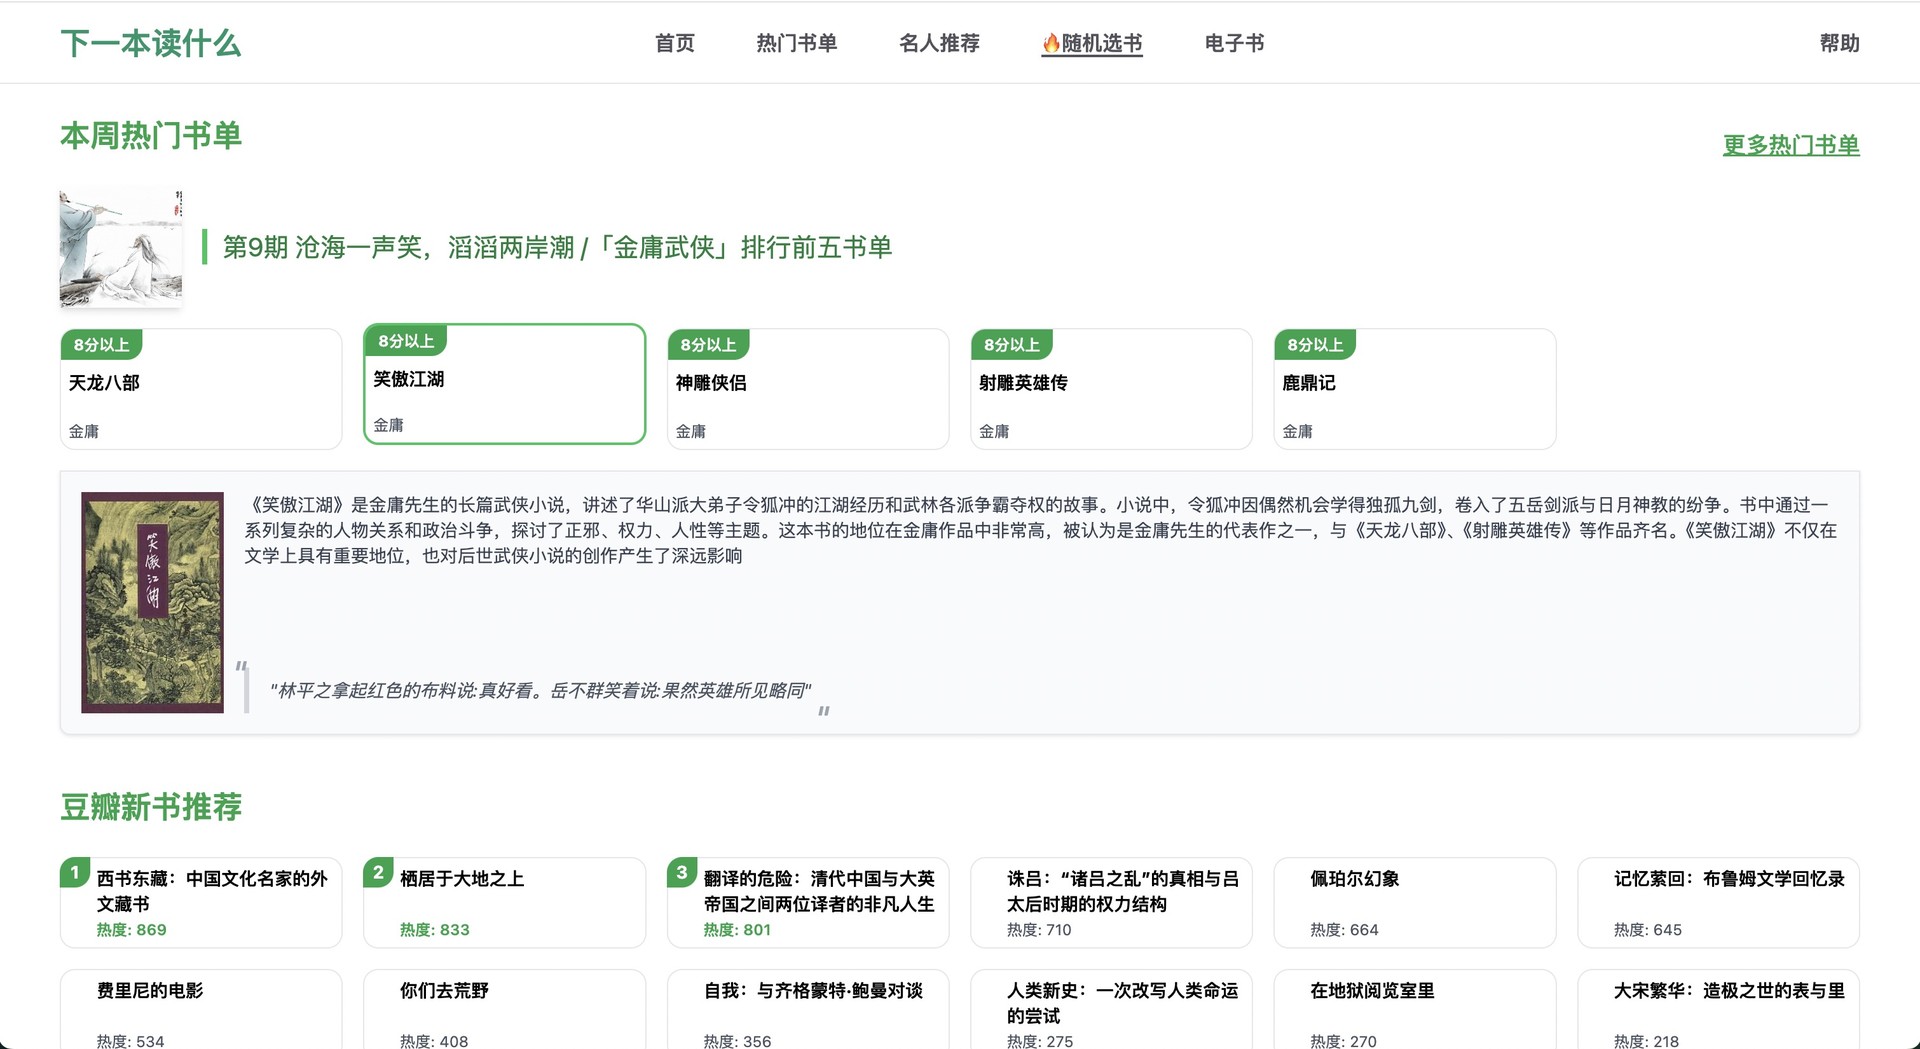Click the 笑傲江湖 book cover image
This screenshot has width=1920, height=1049.
tap(152, 602)
